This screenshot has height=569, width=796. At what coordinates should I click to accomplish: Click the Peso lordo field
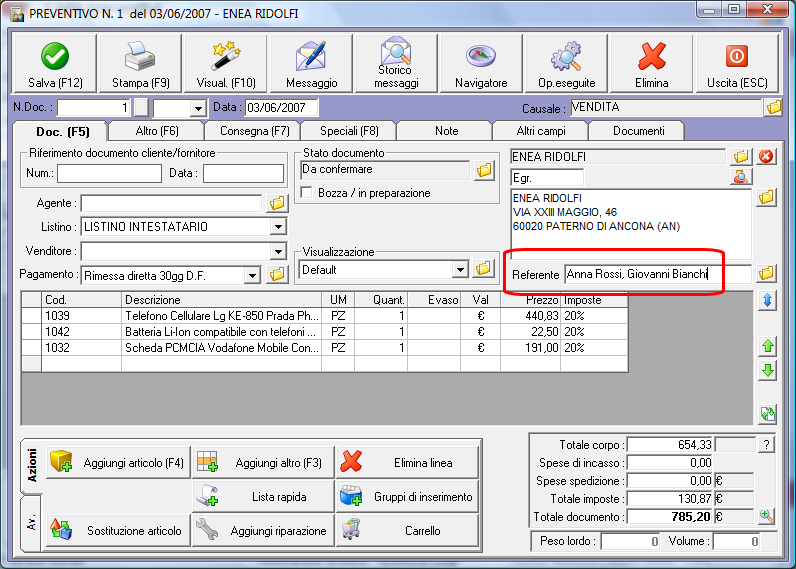tap(631, 542)
